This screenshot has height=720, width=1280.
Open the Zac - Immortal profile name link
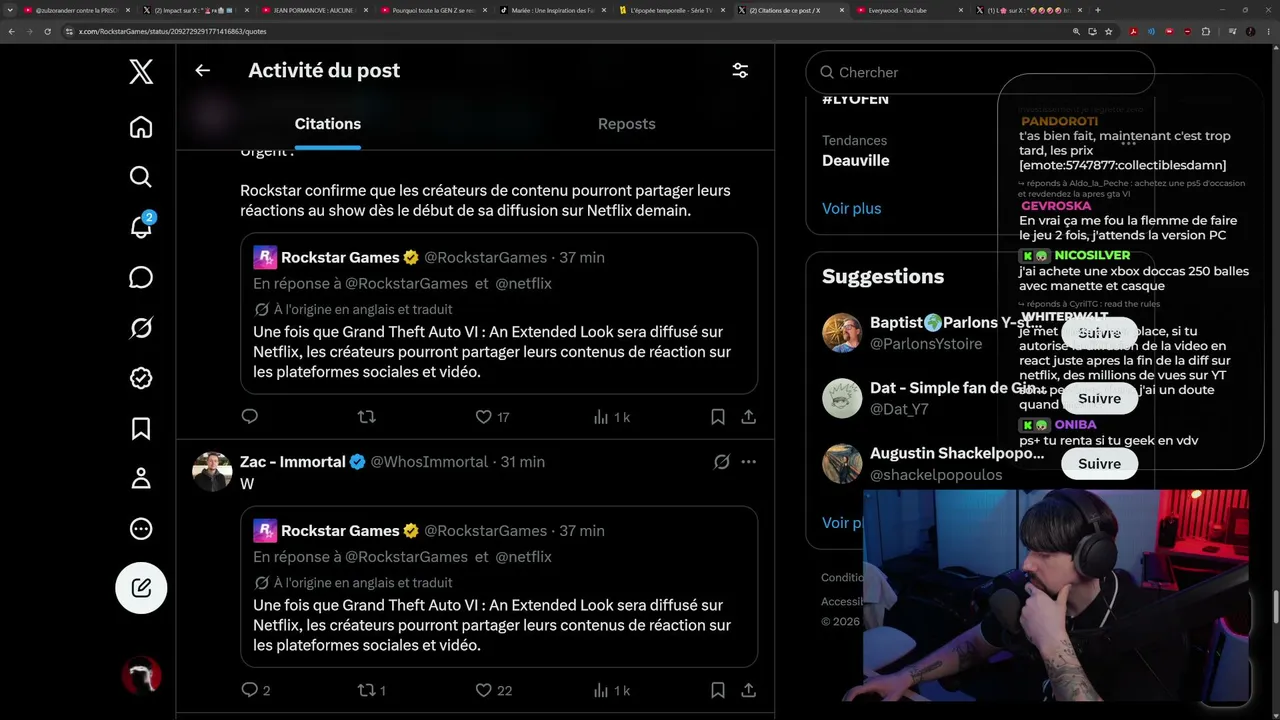293,462
